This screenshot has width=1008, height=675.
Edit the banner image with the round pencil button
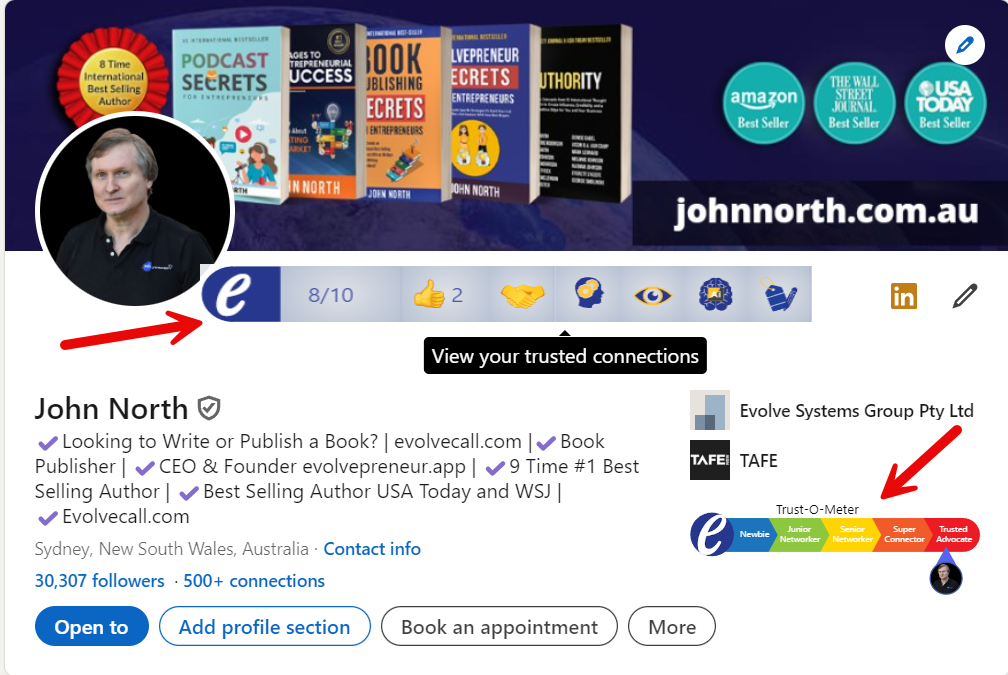click(964, 45)
